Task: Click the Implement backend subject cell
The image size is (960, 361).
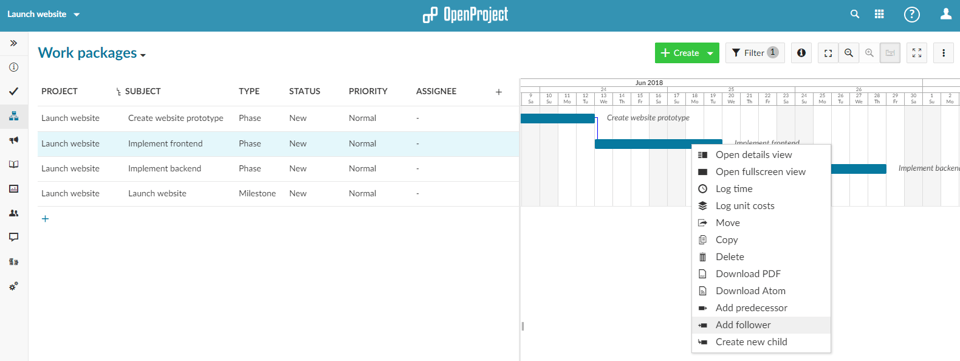Action: point(165,168)
